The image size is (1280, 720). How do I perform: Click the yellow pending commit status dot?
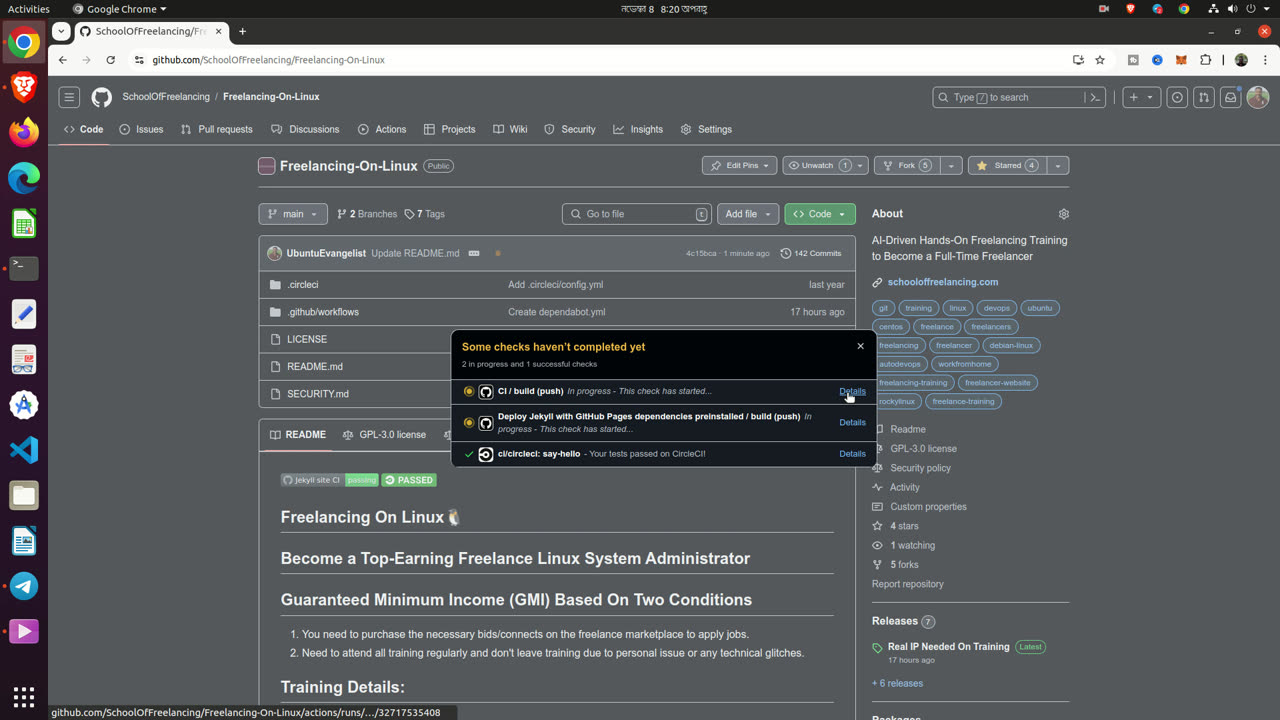(x=498, y=253)
